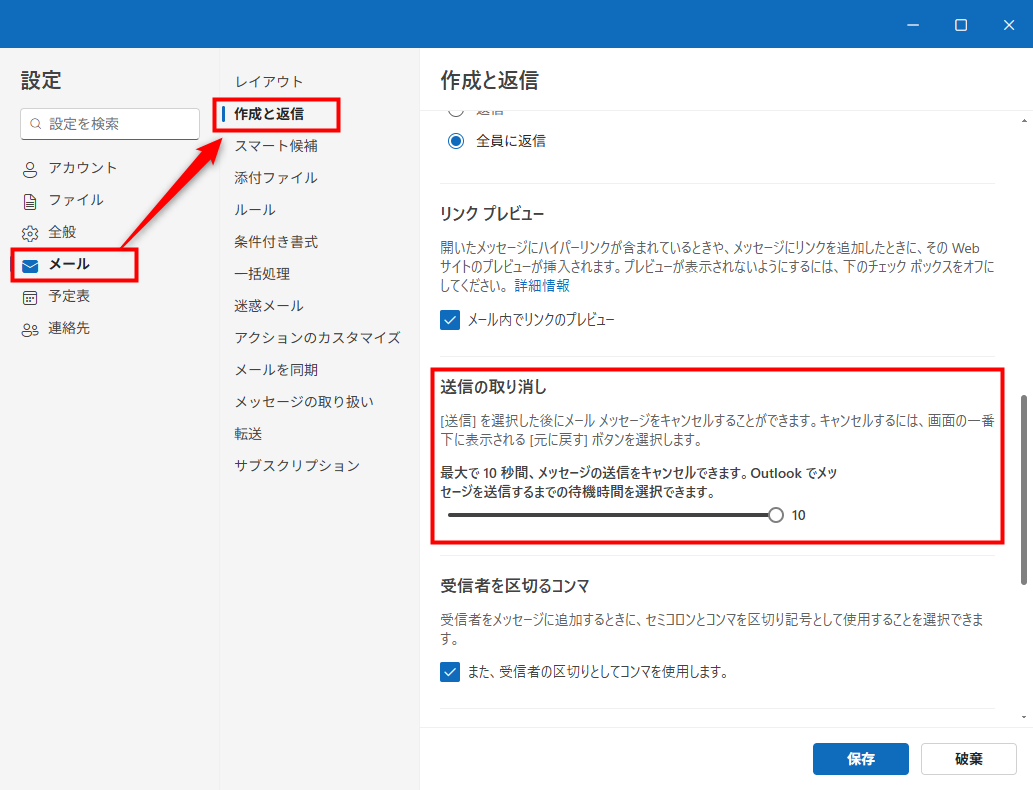The height and width of the screenshot is (790, 1033).
Task: Select the 全員に返信 radio button
Action: [x=456, y=141]
